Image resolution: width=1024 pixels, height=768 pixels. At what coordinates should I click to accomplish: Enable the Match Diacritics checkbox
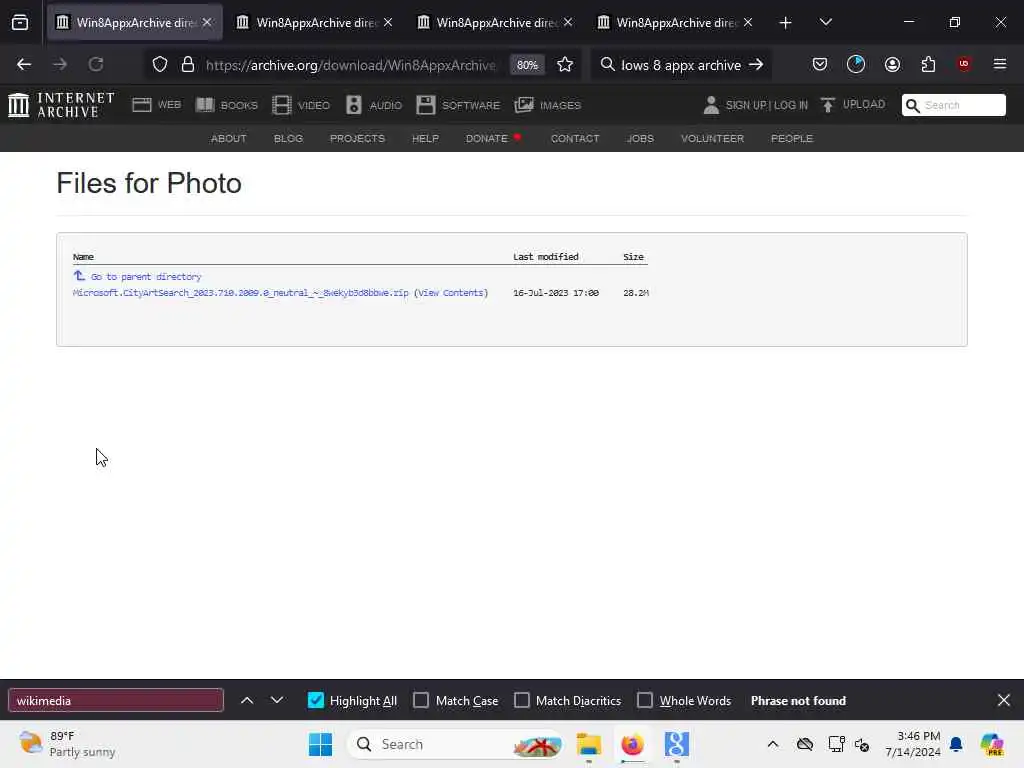[522, 700]
